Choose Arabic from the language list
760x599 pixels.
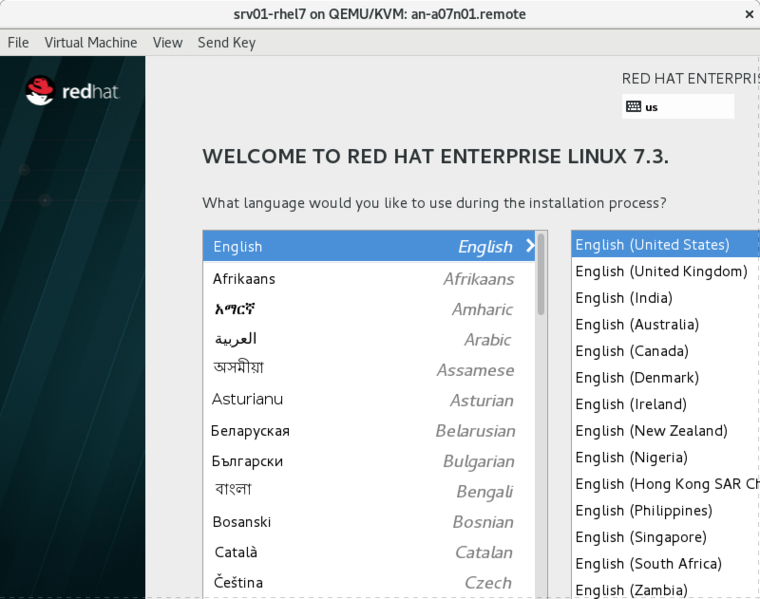(x=236, y=339)
